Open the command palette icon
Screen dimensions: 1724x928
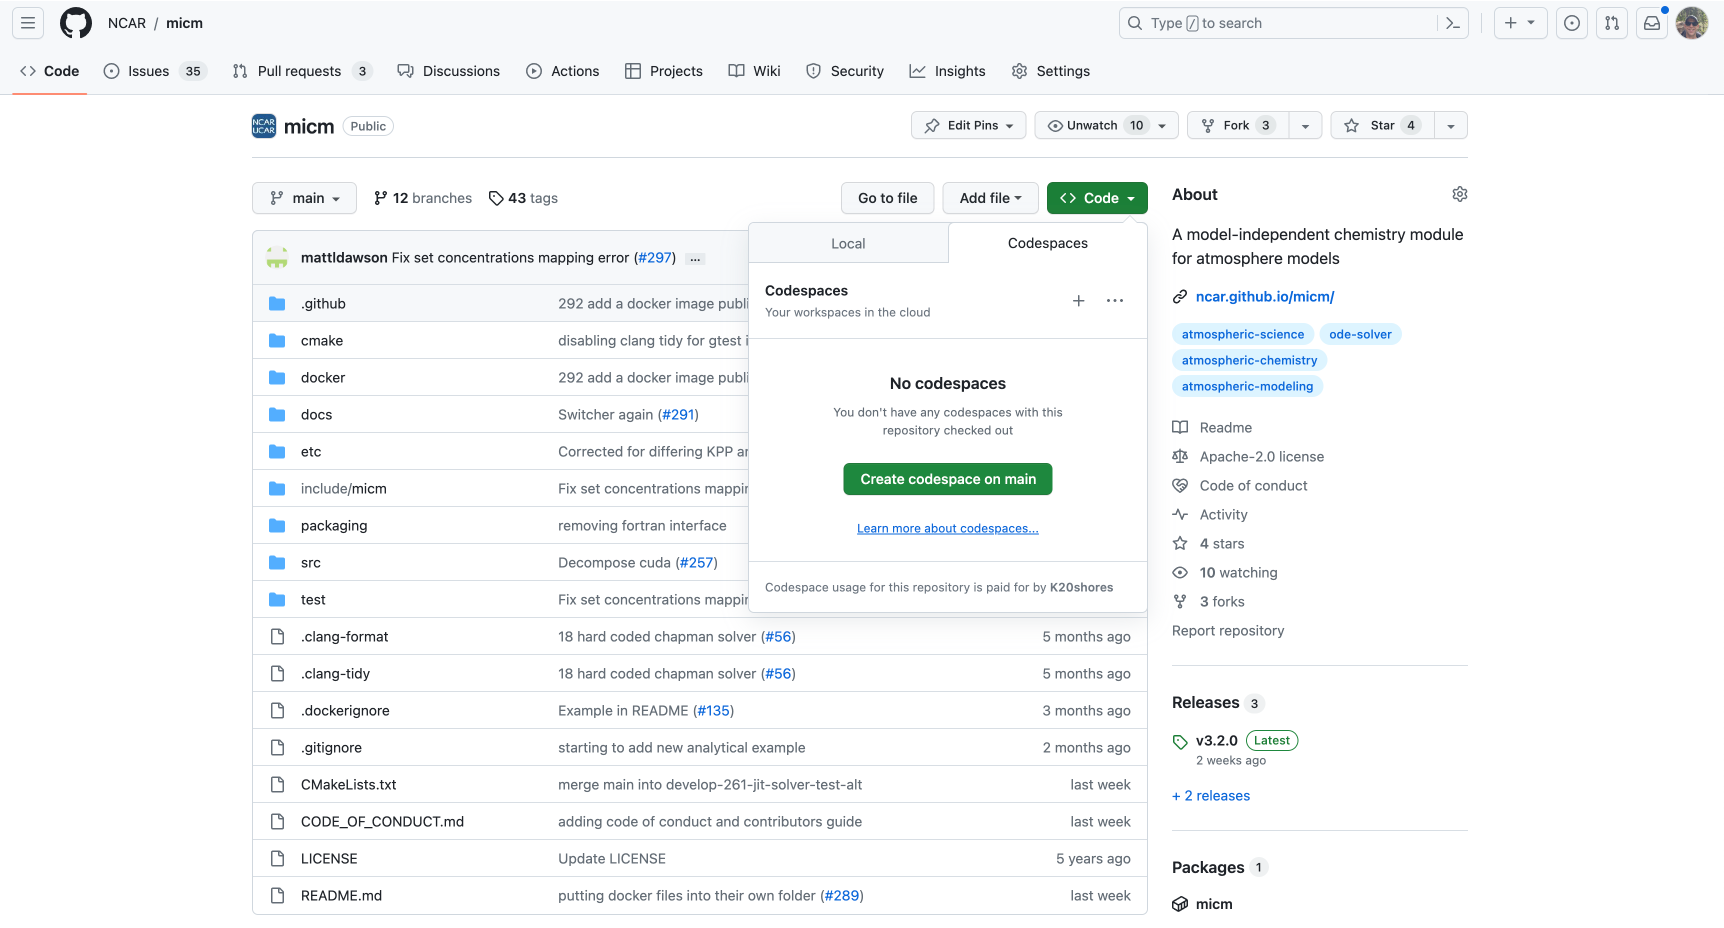[x=1453, y=23]
